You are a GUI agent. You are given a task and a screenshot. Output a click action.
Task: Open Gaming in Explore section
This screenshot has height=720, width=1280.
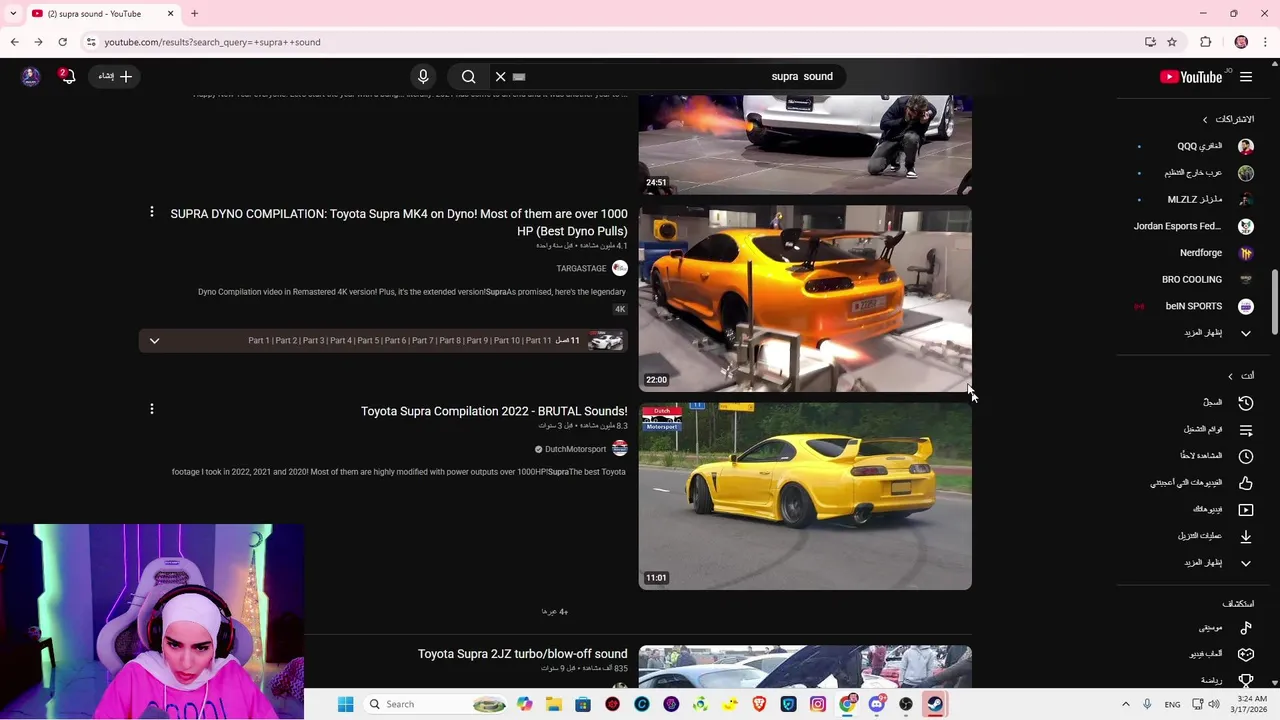tap(1222, 654)
